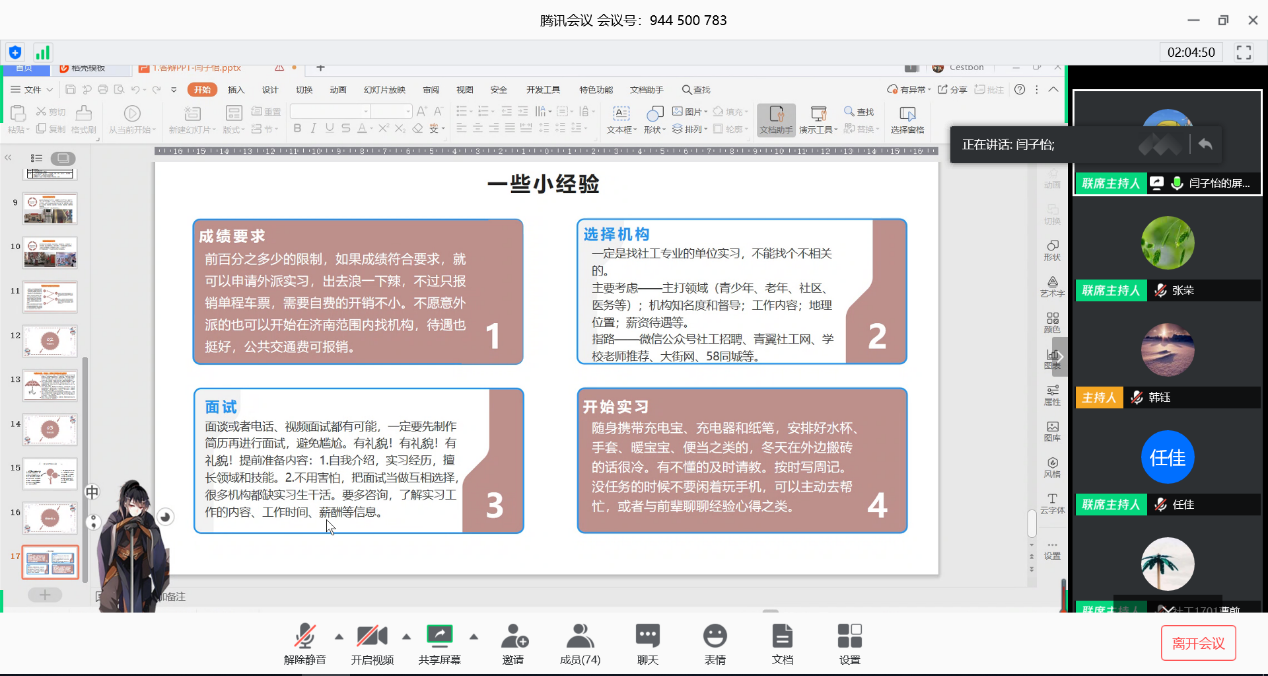Expand the arrow next to 共享屏幕
Image resolution: width=1268 pixels, height=676 pixels.
point(473,636)
